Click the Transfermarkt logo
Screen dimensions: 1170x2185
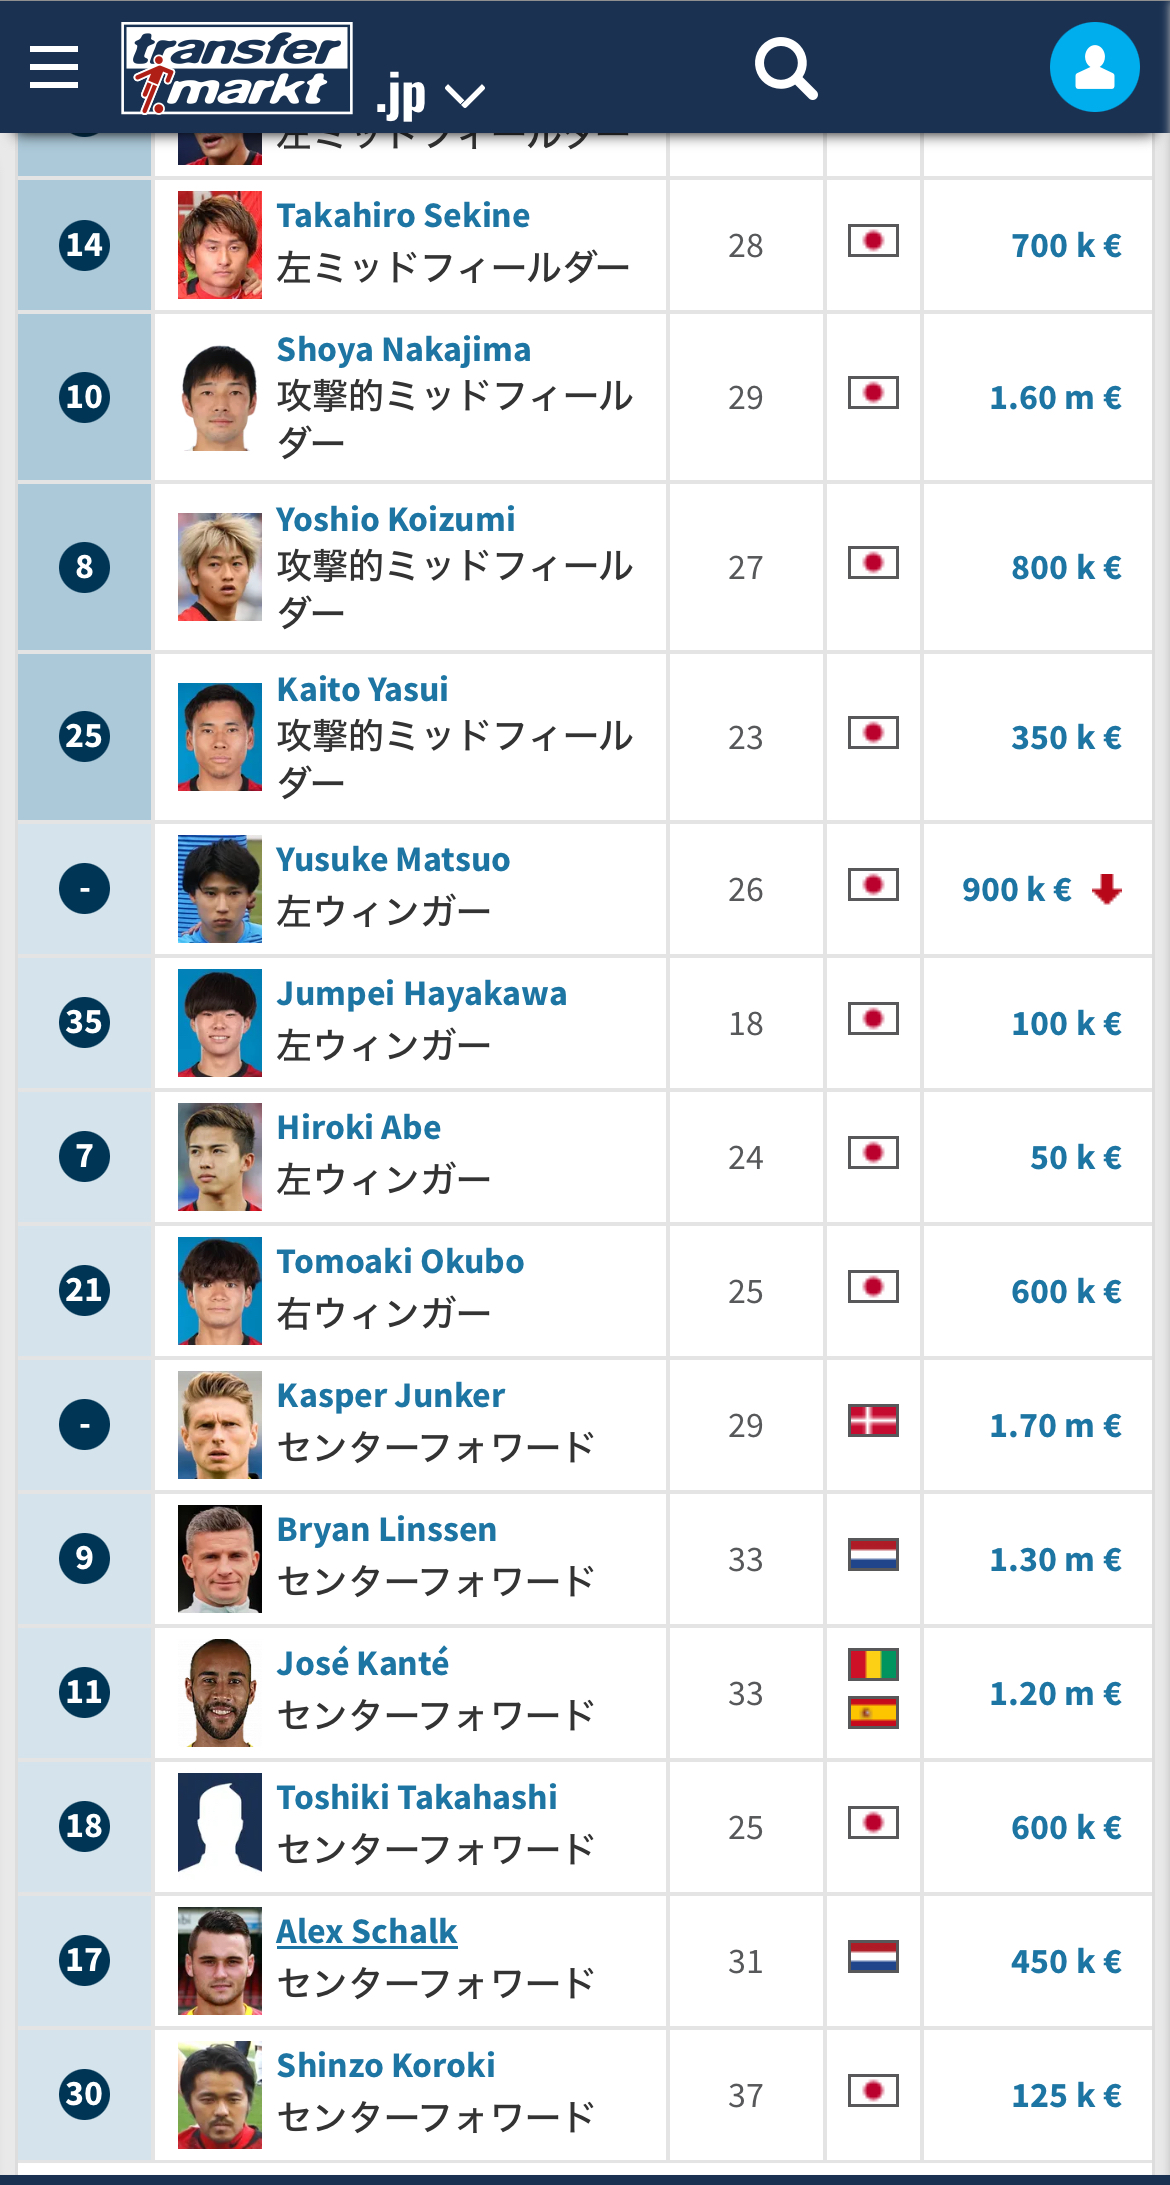[x=237, y=68]
